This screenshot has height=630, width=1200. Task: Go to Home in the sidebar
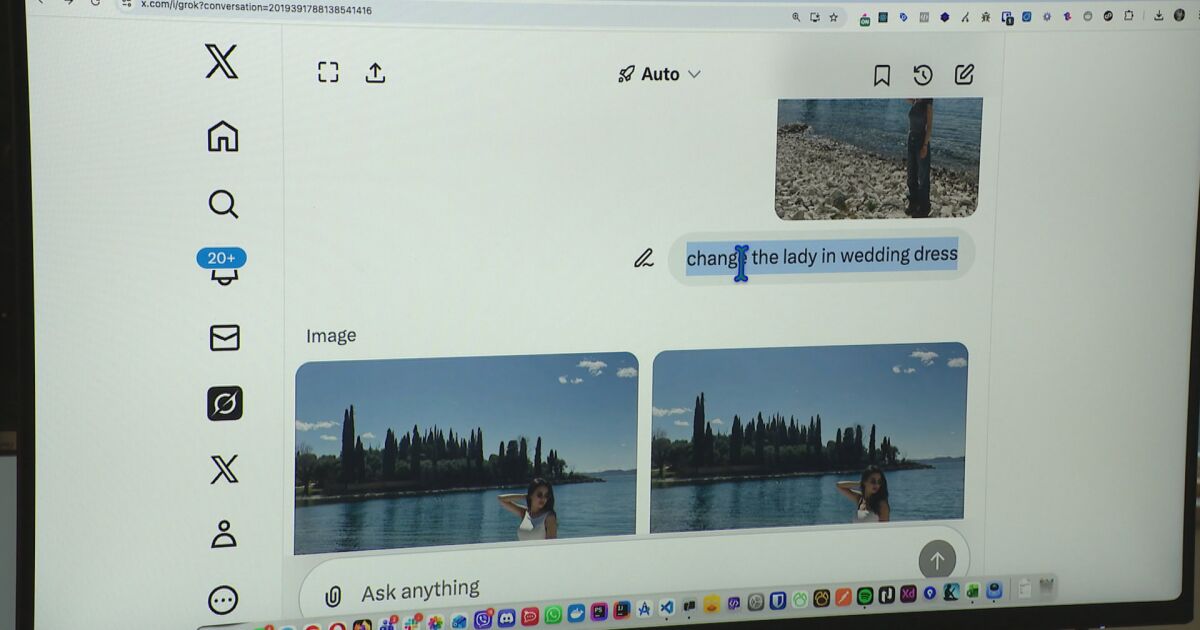coord(222,136)
